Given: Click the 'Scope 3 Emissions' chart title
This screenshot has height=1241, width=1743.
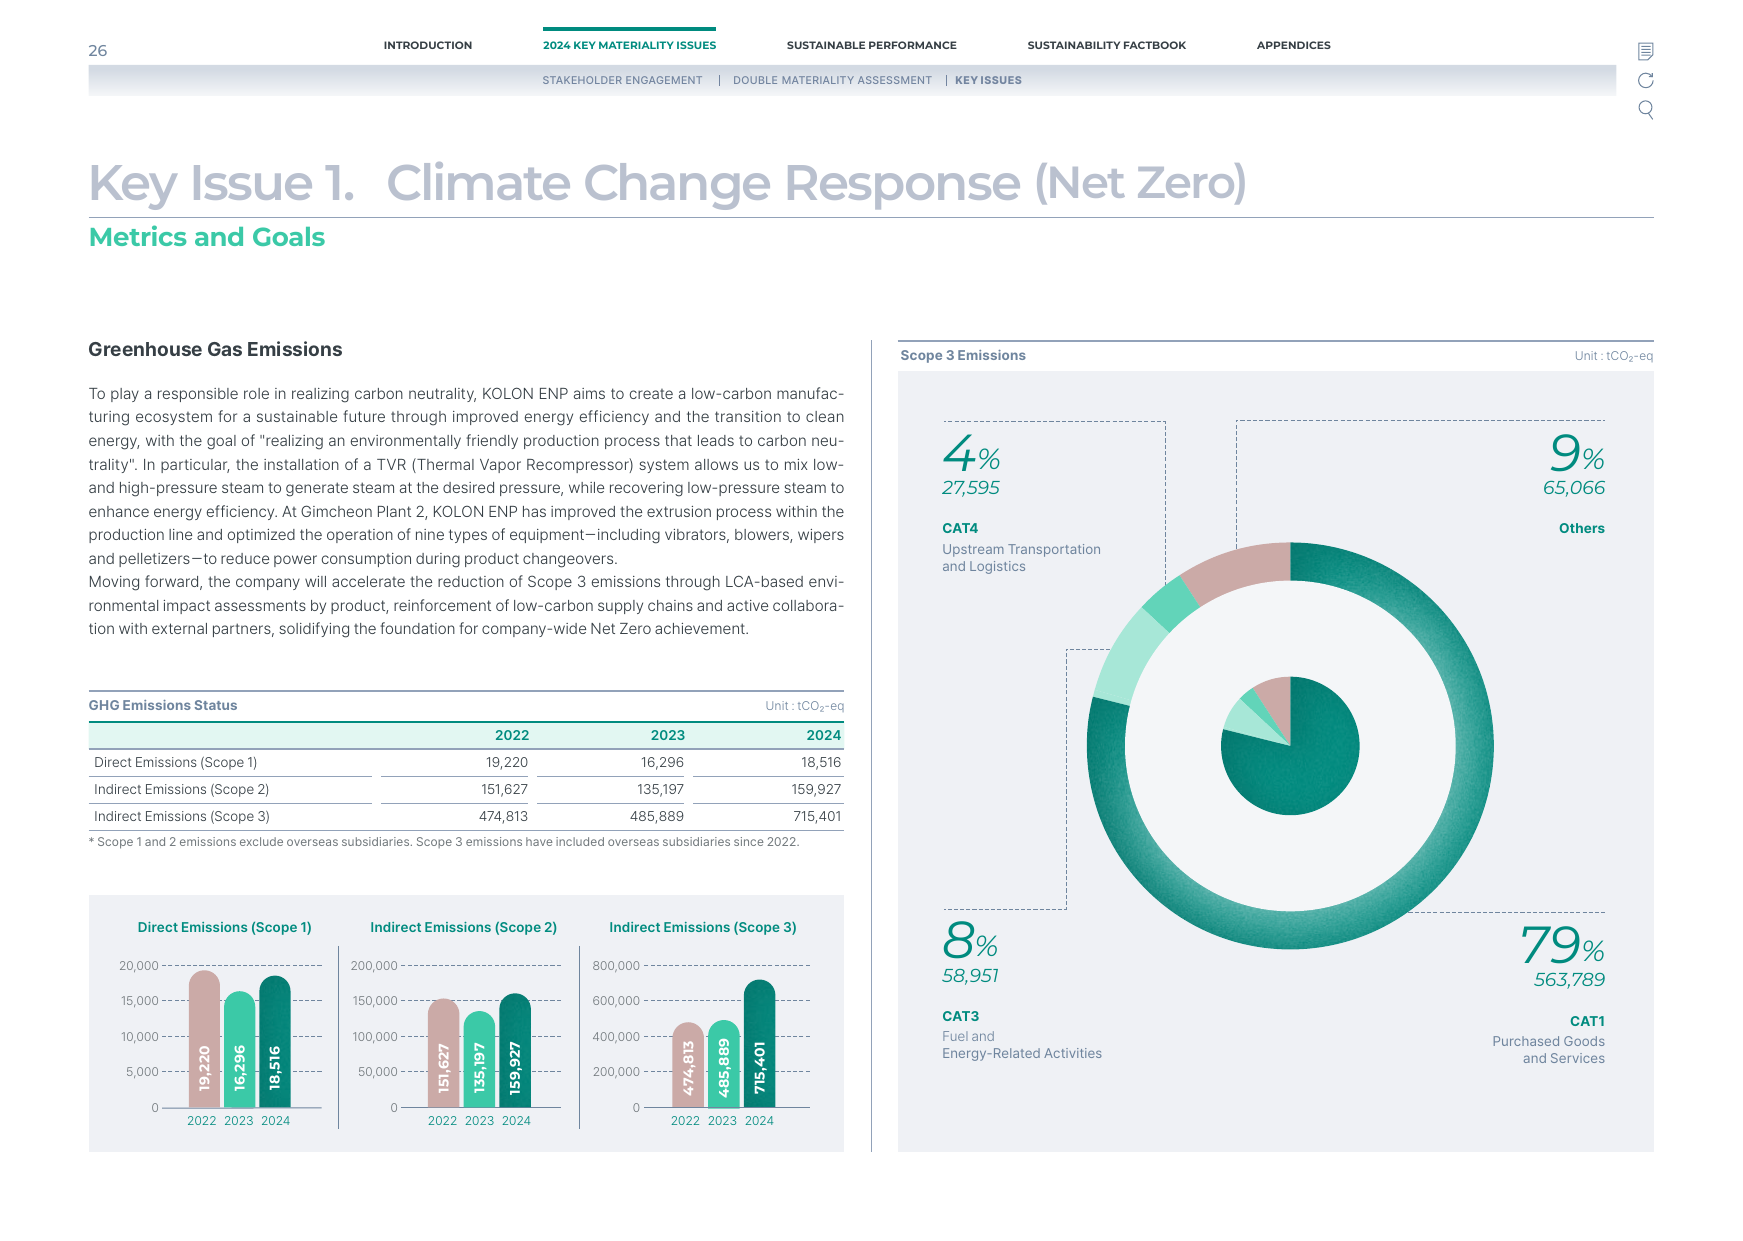Looking at the screenshot, I should pyautogui.click(x=962, y=355).
